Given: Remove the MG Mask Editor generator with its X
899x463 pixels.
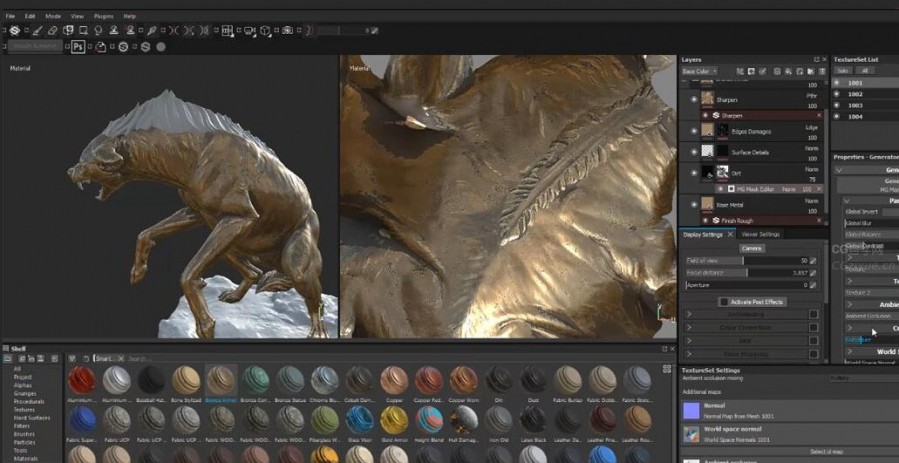Looking at the screenshot, I should 819,189.
